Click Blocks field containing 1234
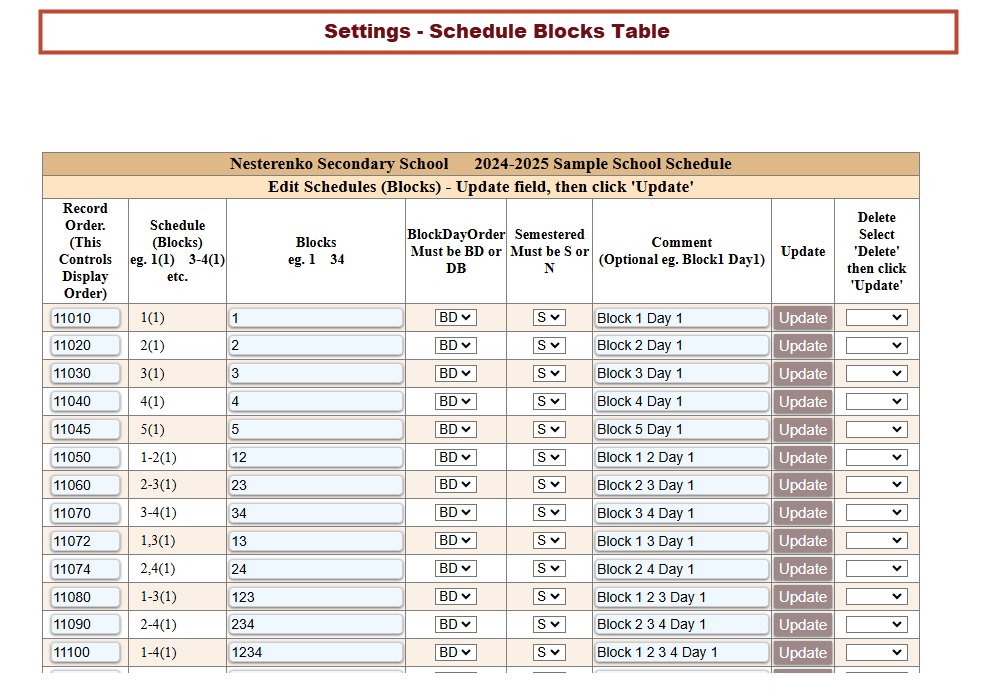The height and width of the screenshot is (700, 1000). (x=315, y=653)
